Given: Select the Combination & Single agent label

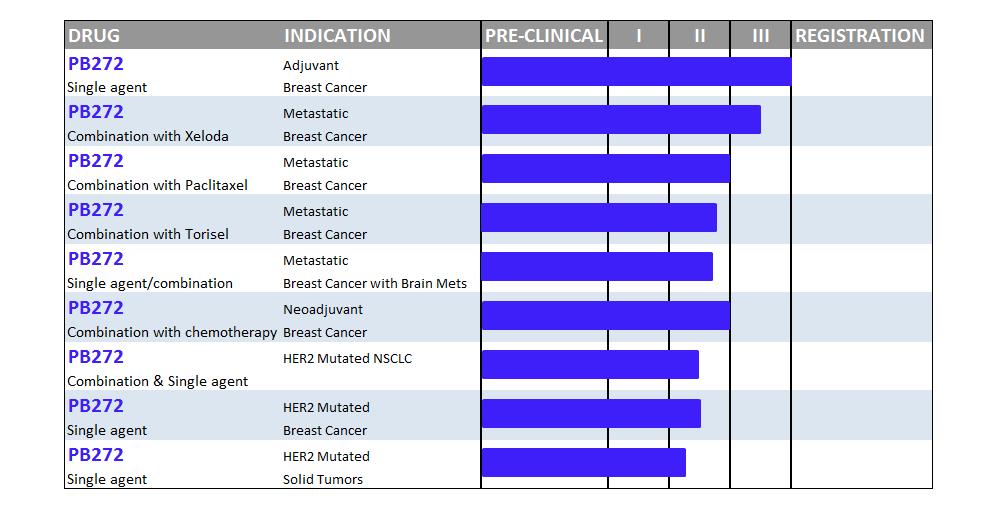Looking at the screenshot, I should pos(157,381).
